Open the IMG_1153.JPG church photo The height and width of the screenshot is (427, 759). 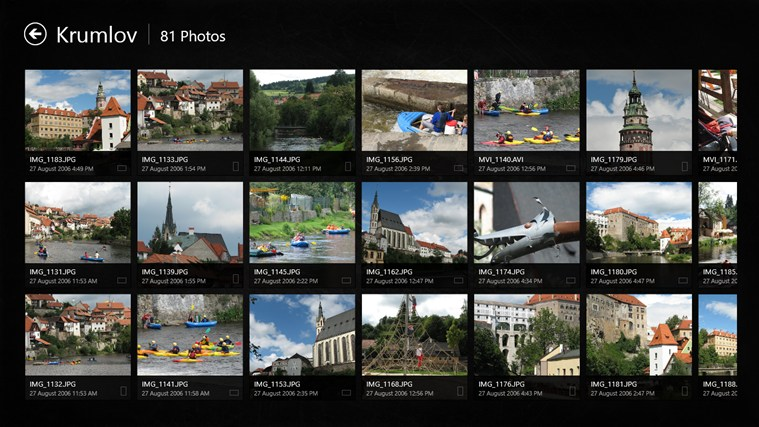pos(302,335)
